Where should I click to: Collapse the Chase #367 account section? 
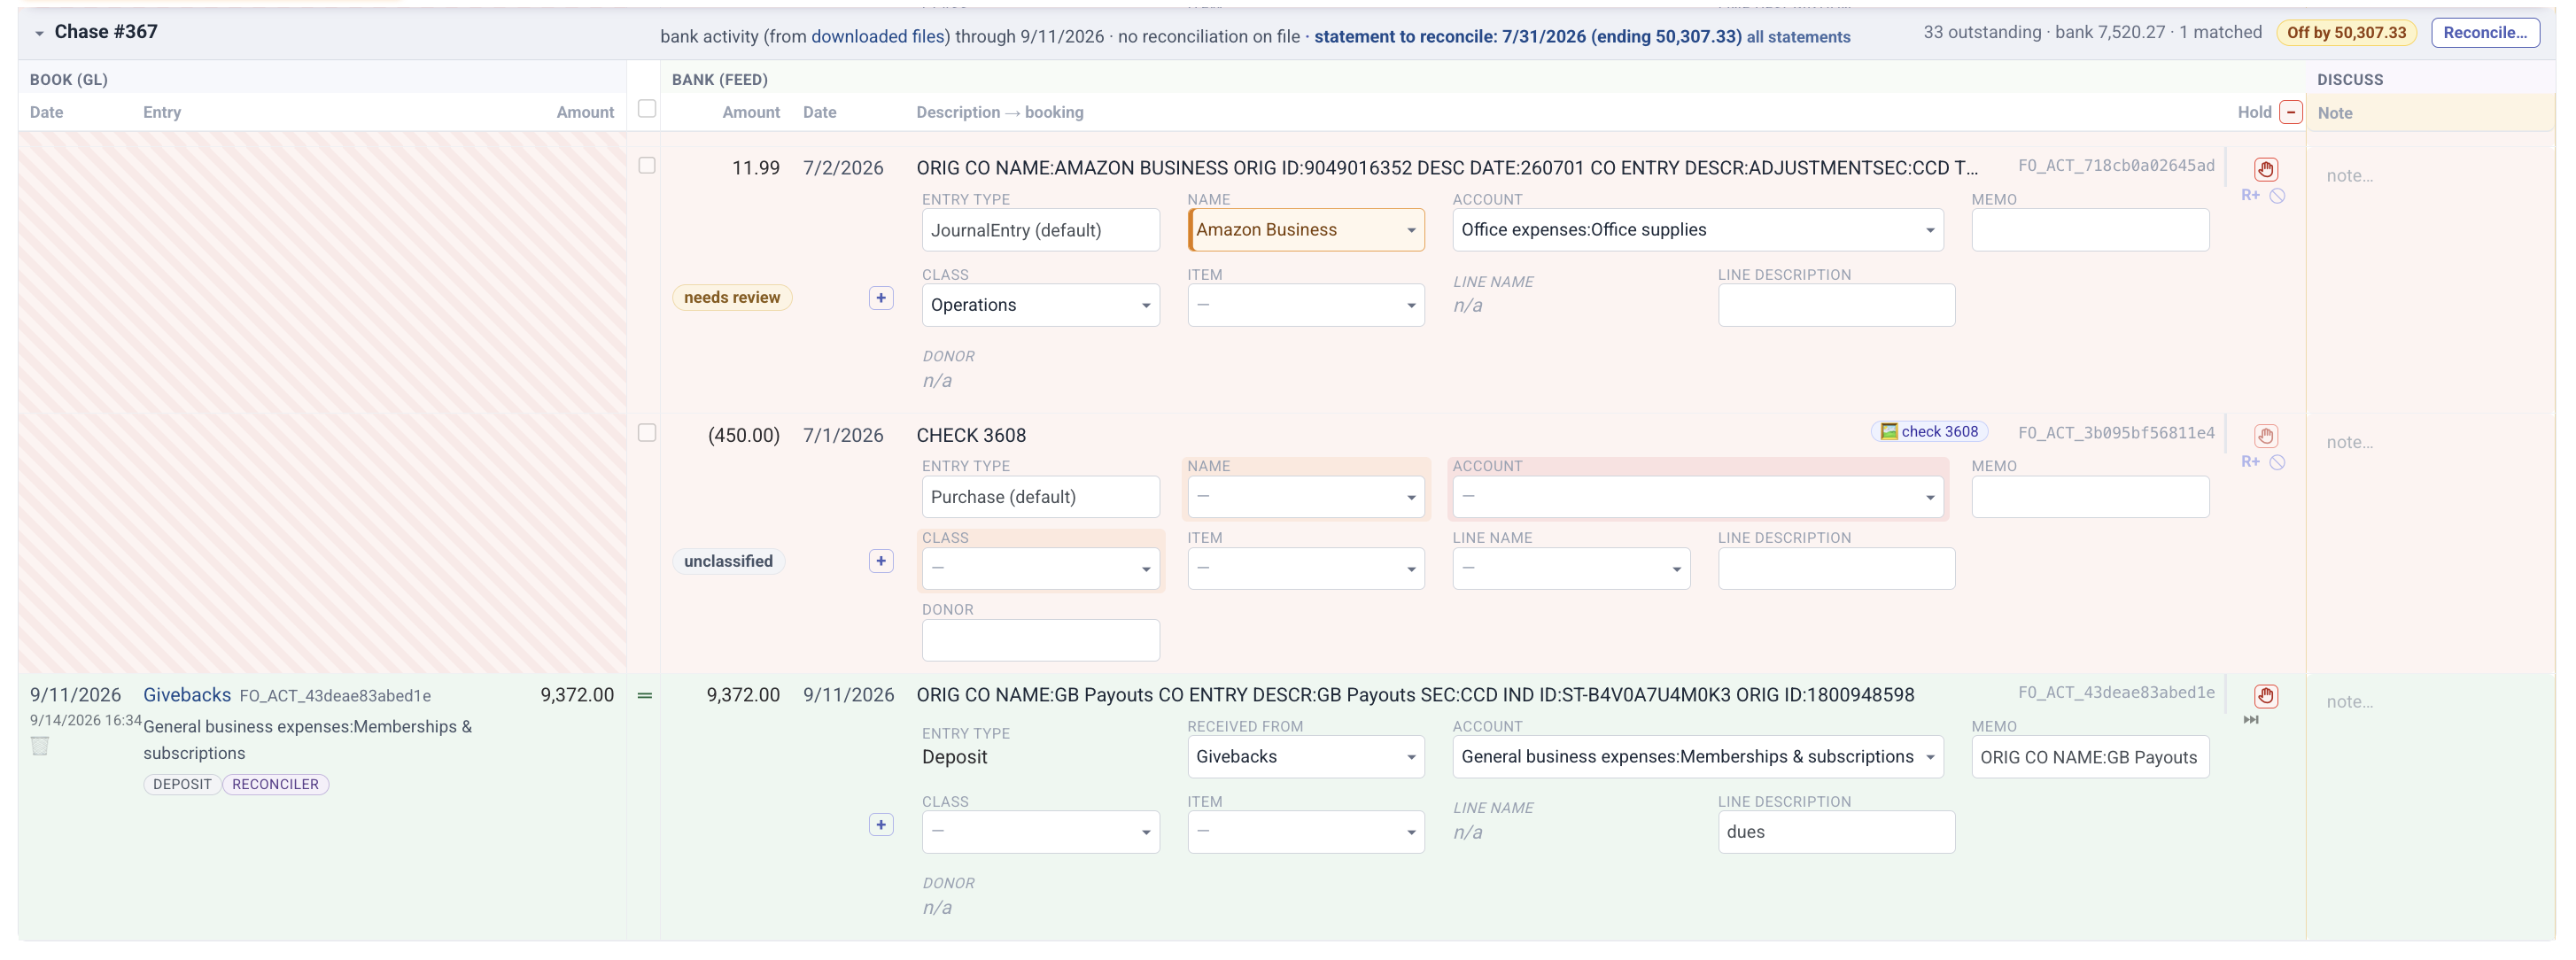[39, 33]
